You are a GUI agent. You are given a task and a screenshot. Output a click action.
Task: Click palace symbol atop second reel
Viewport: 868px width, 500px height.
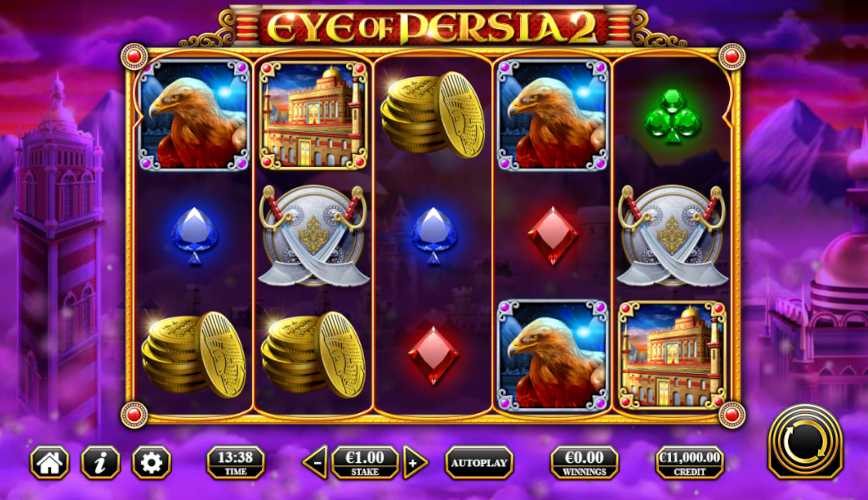pyautogui.click(x=313, y=115)
